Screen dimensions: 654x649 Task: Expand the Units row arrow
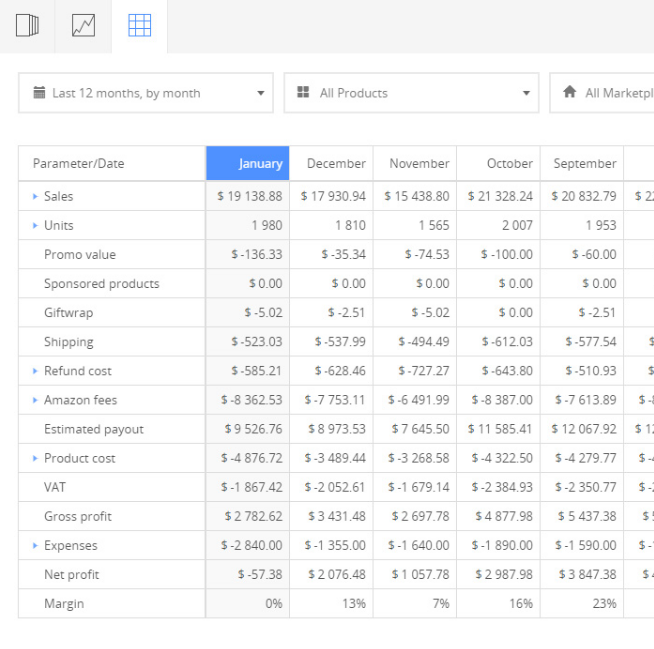click(35, 226)
